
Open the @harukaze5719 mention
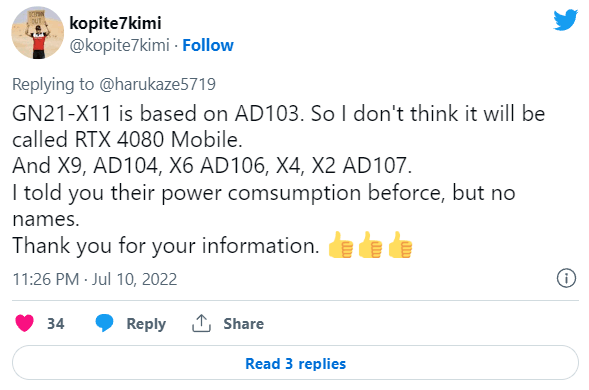point(157,84)
